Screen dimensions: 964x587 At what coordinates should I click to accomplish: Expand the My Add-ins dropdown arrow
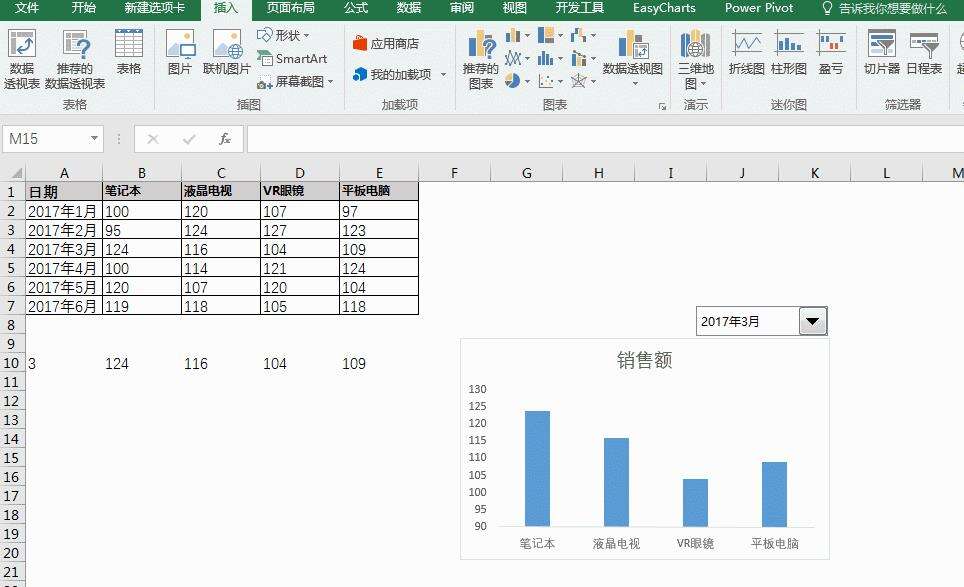click(443, 75)
